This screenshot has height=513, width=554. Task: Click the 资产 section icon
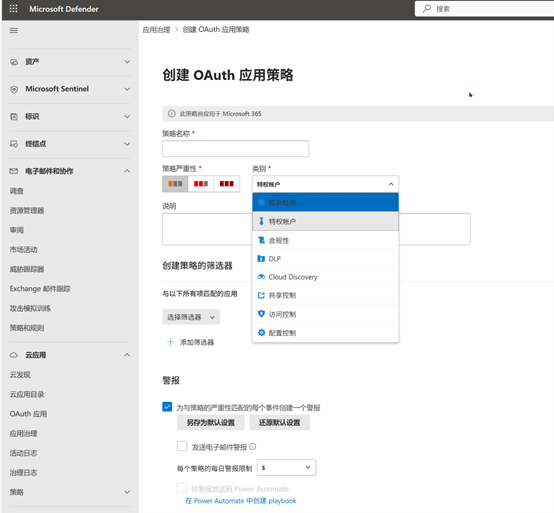14,62
